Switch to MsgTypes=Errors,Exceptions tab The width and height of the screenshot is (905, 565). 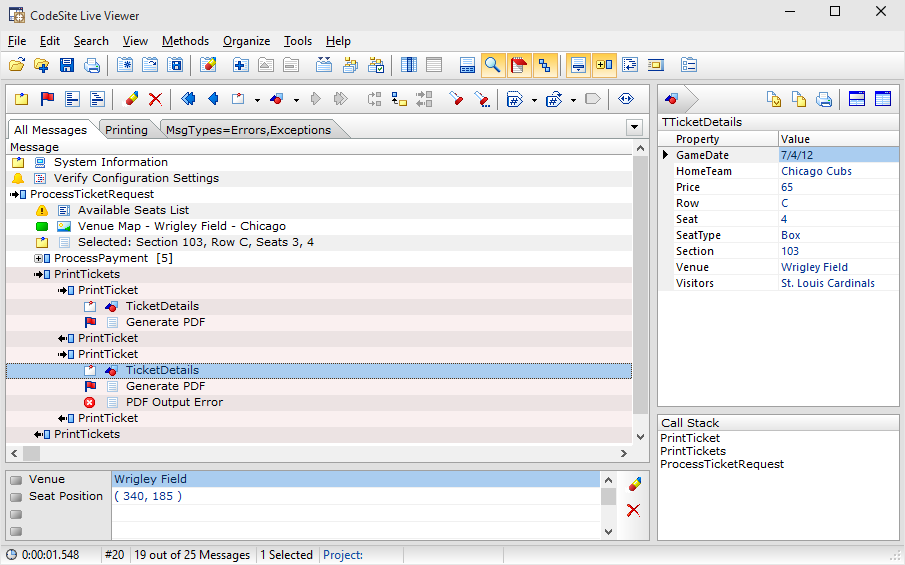pyautogui.click(x=248, y=130)
